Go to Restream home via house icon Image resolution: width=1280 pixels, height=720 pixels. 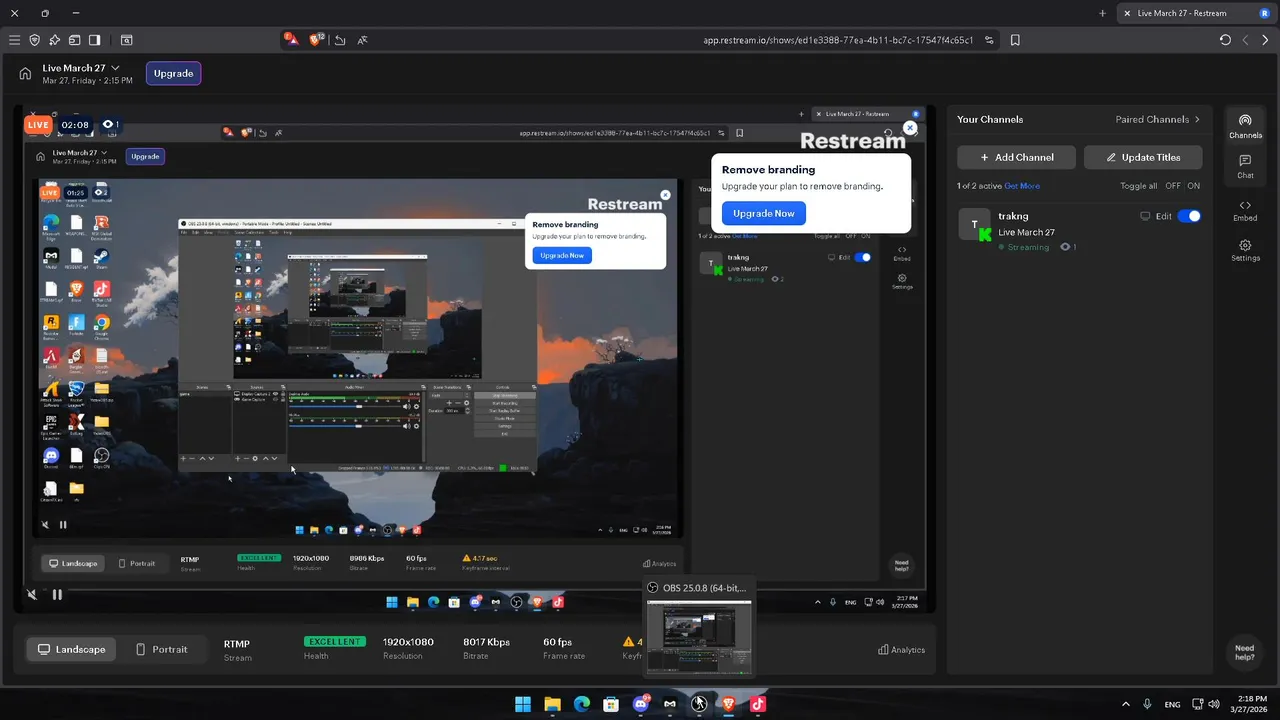25,73
